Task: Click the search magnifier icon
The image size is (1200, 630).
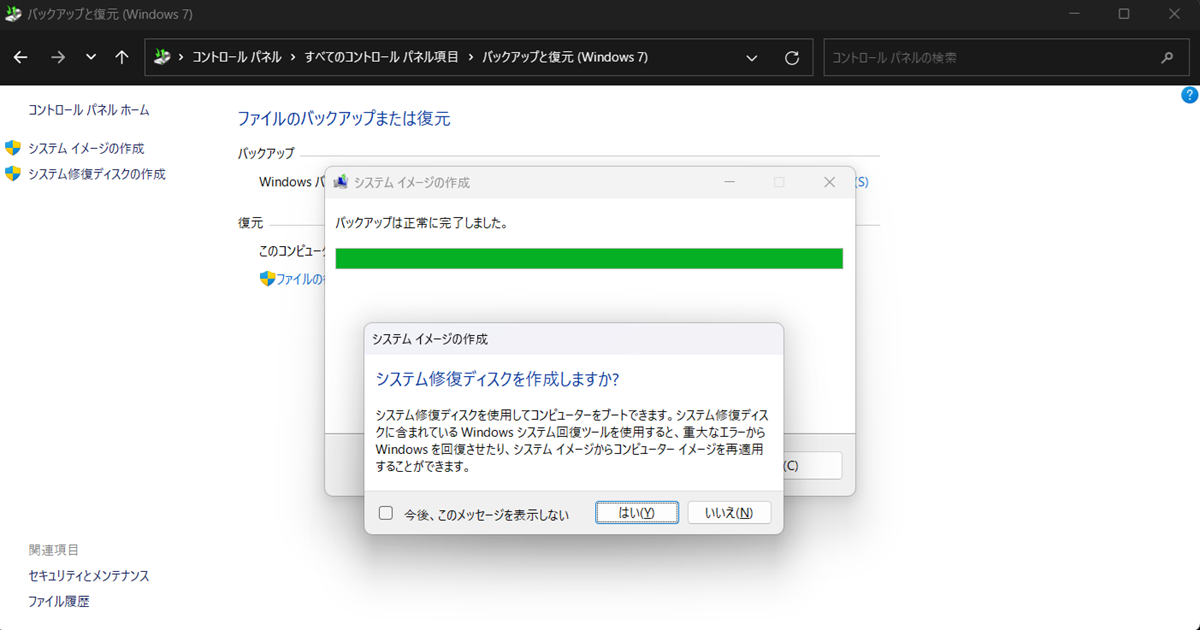Action: [1167, 58]
